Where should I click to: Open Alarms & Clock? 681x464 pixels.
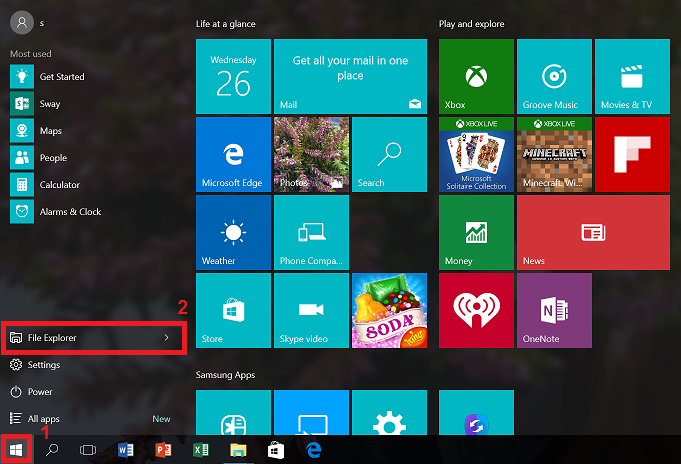click(x=56, y=212)
